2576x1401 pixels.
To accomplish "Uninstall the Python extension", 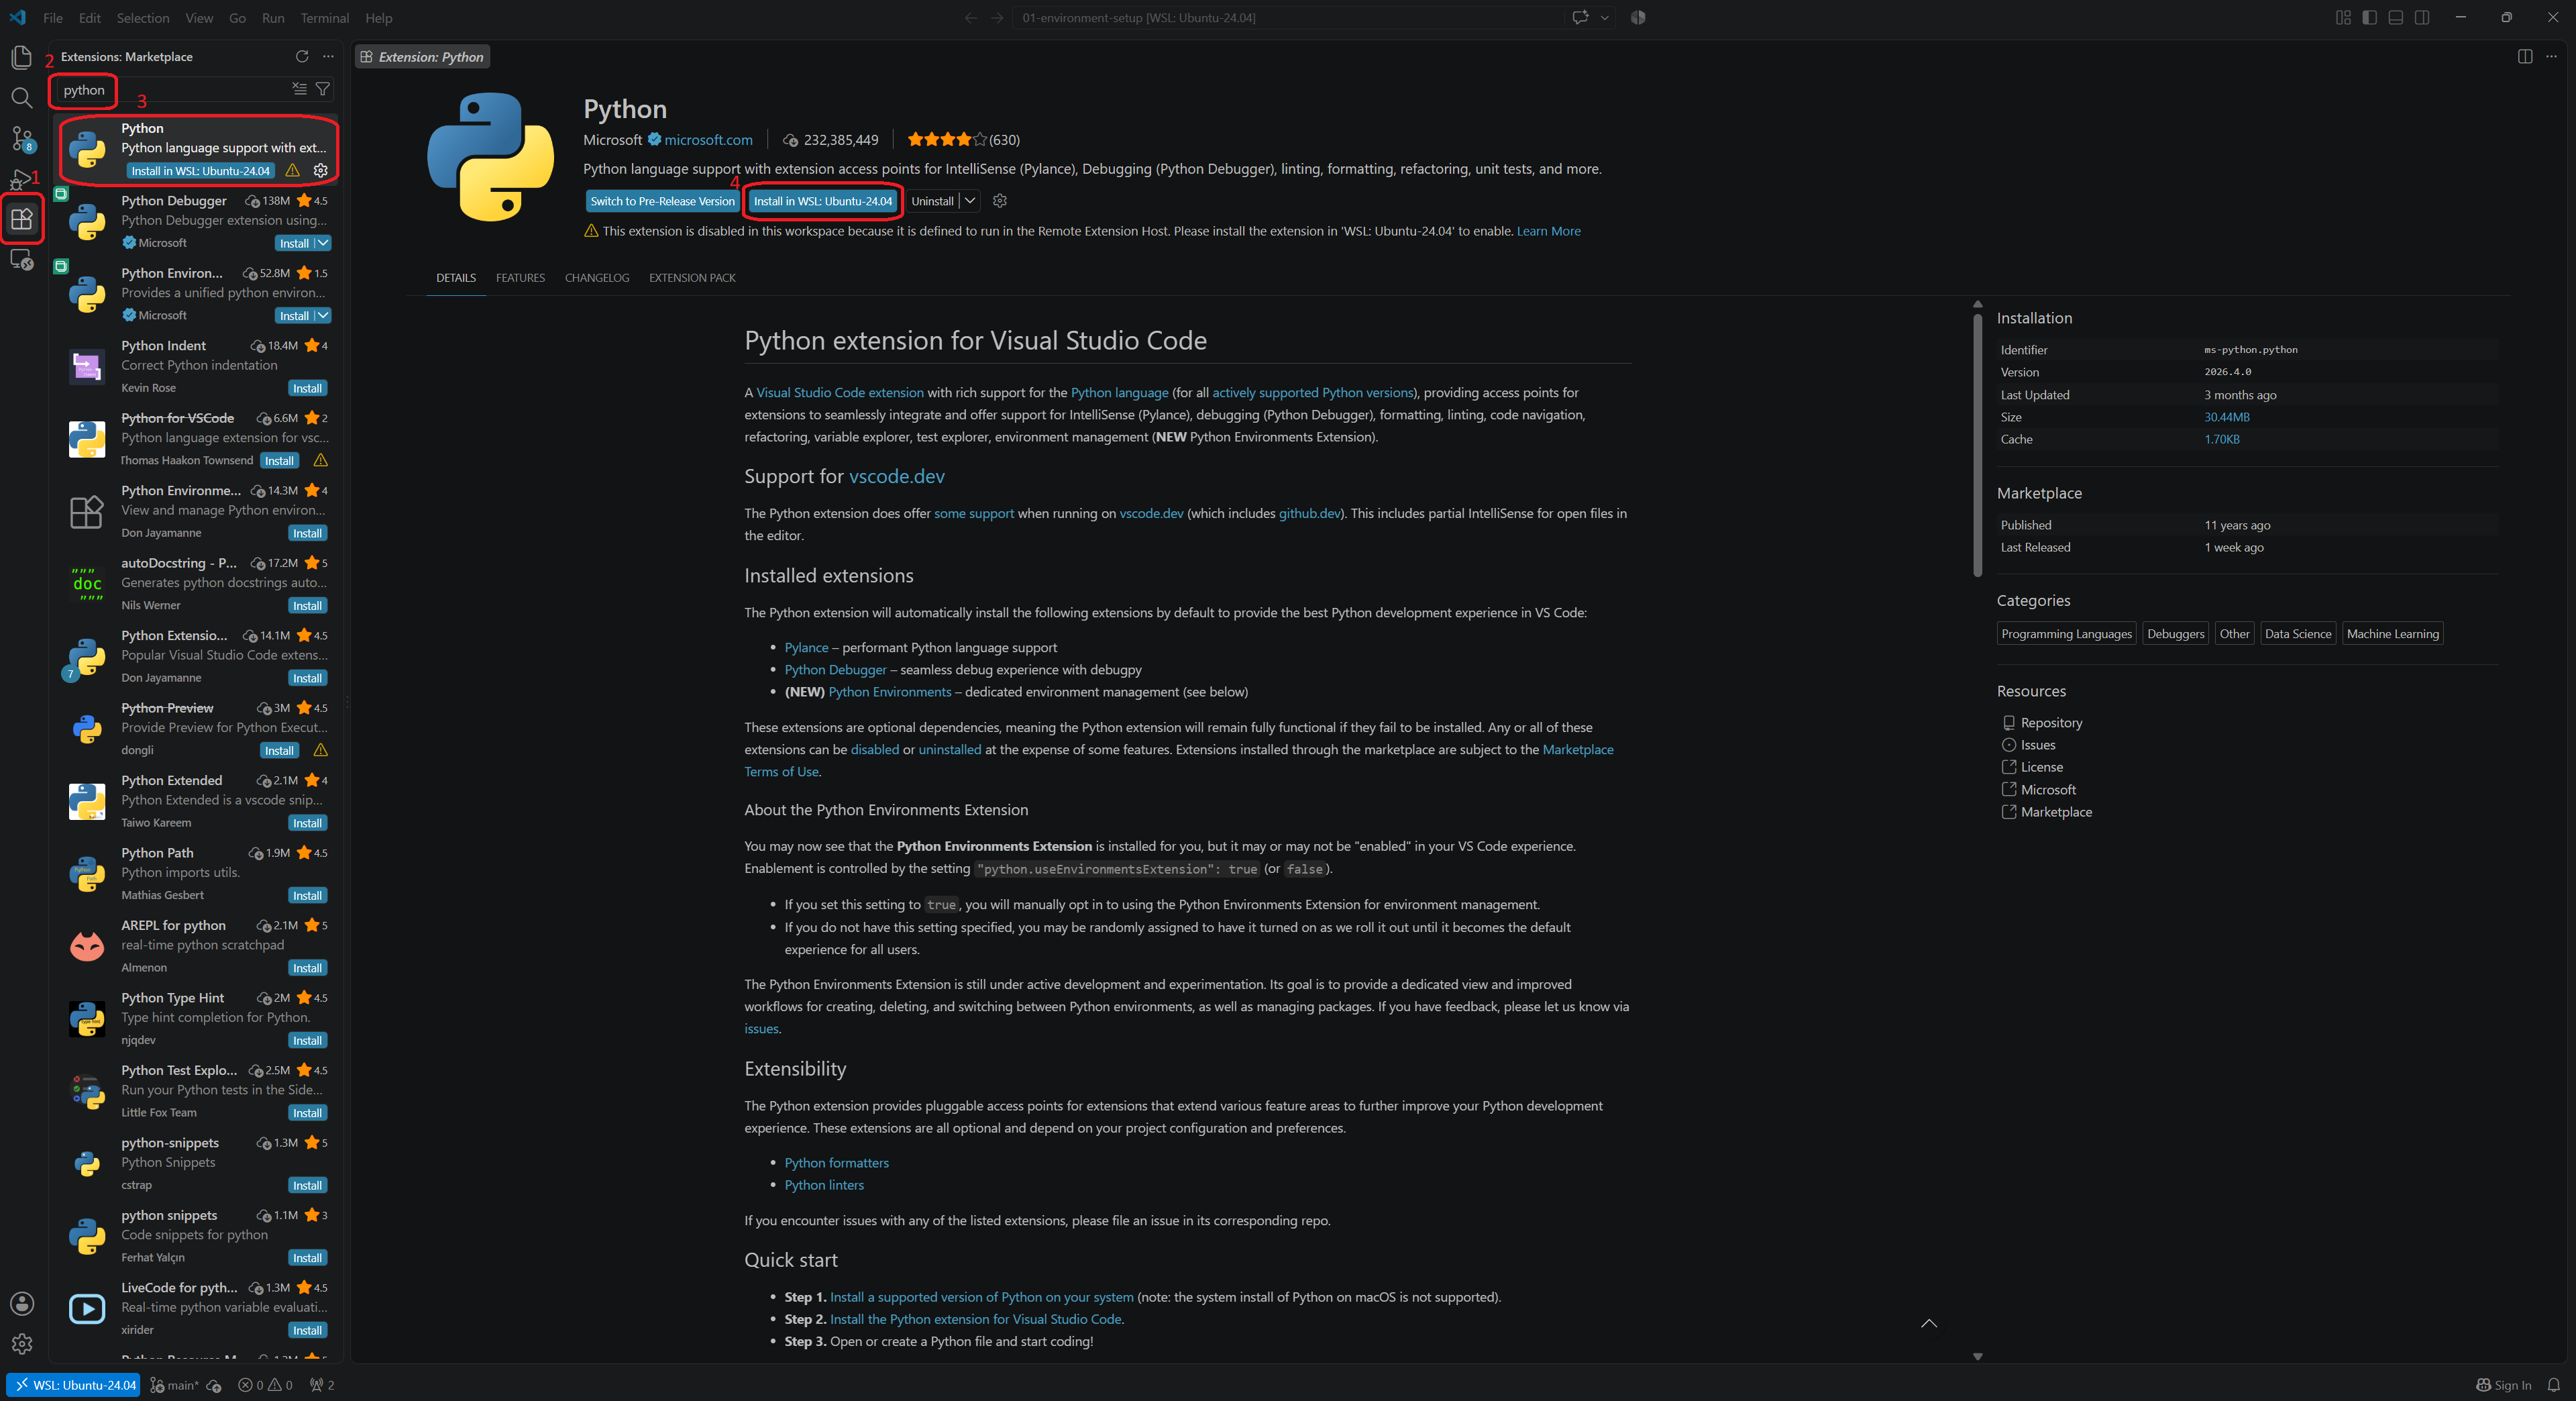I will (x=932, y=201).
